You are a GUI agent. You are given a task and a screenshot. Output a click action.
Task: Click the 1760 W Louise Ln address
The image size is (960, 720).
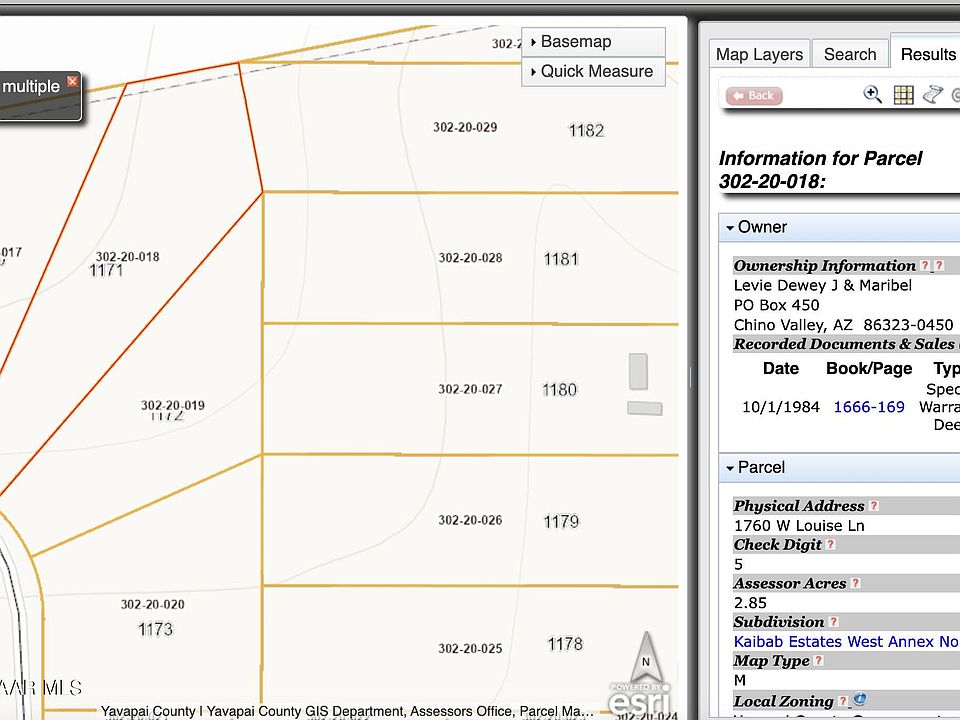799,525
